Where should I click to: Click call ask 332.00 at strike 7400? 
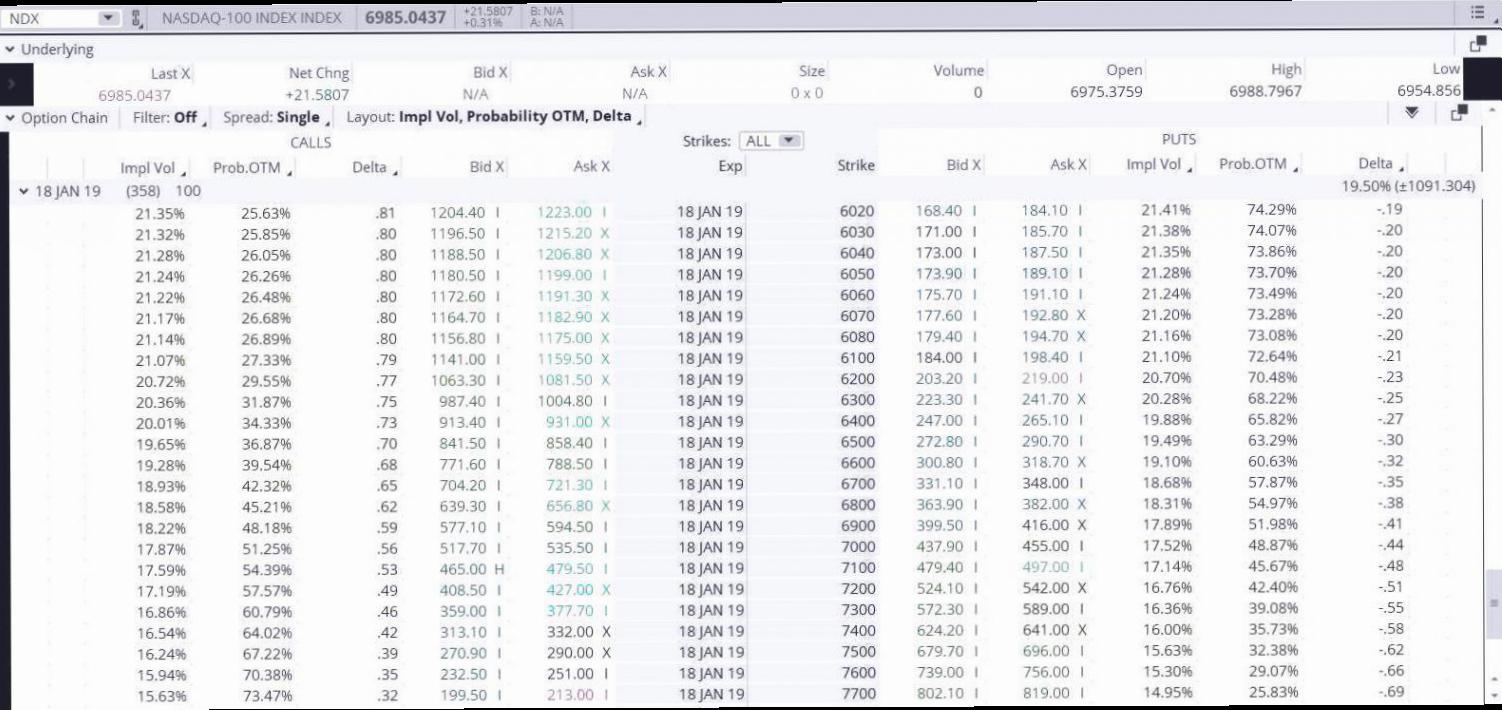click(x=569, y=632)
